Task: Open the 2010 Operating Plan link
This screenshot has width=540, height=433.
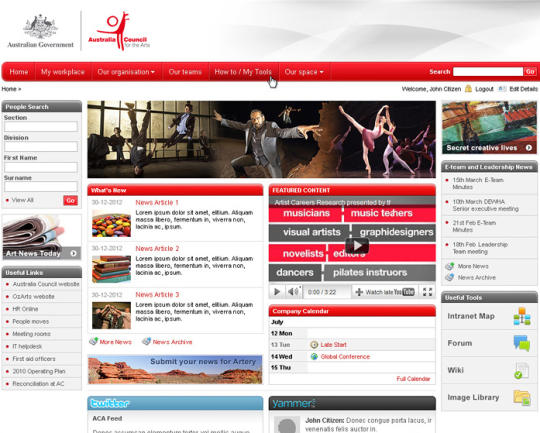Action: 39,371
